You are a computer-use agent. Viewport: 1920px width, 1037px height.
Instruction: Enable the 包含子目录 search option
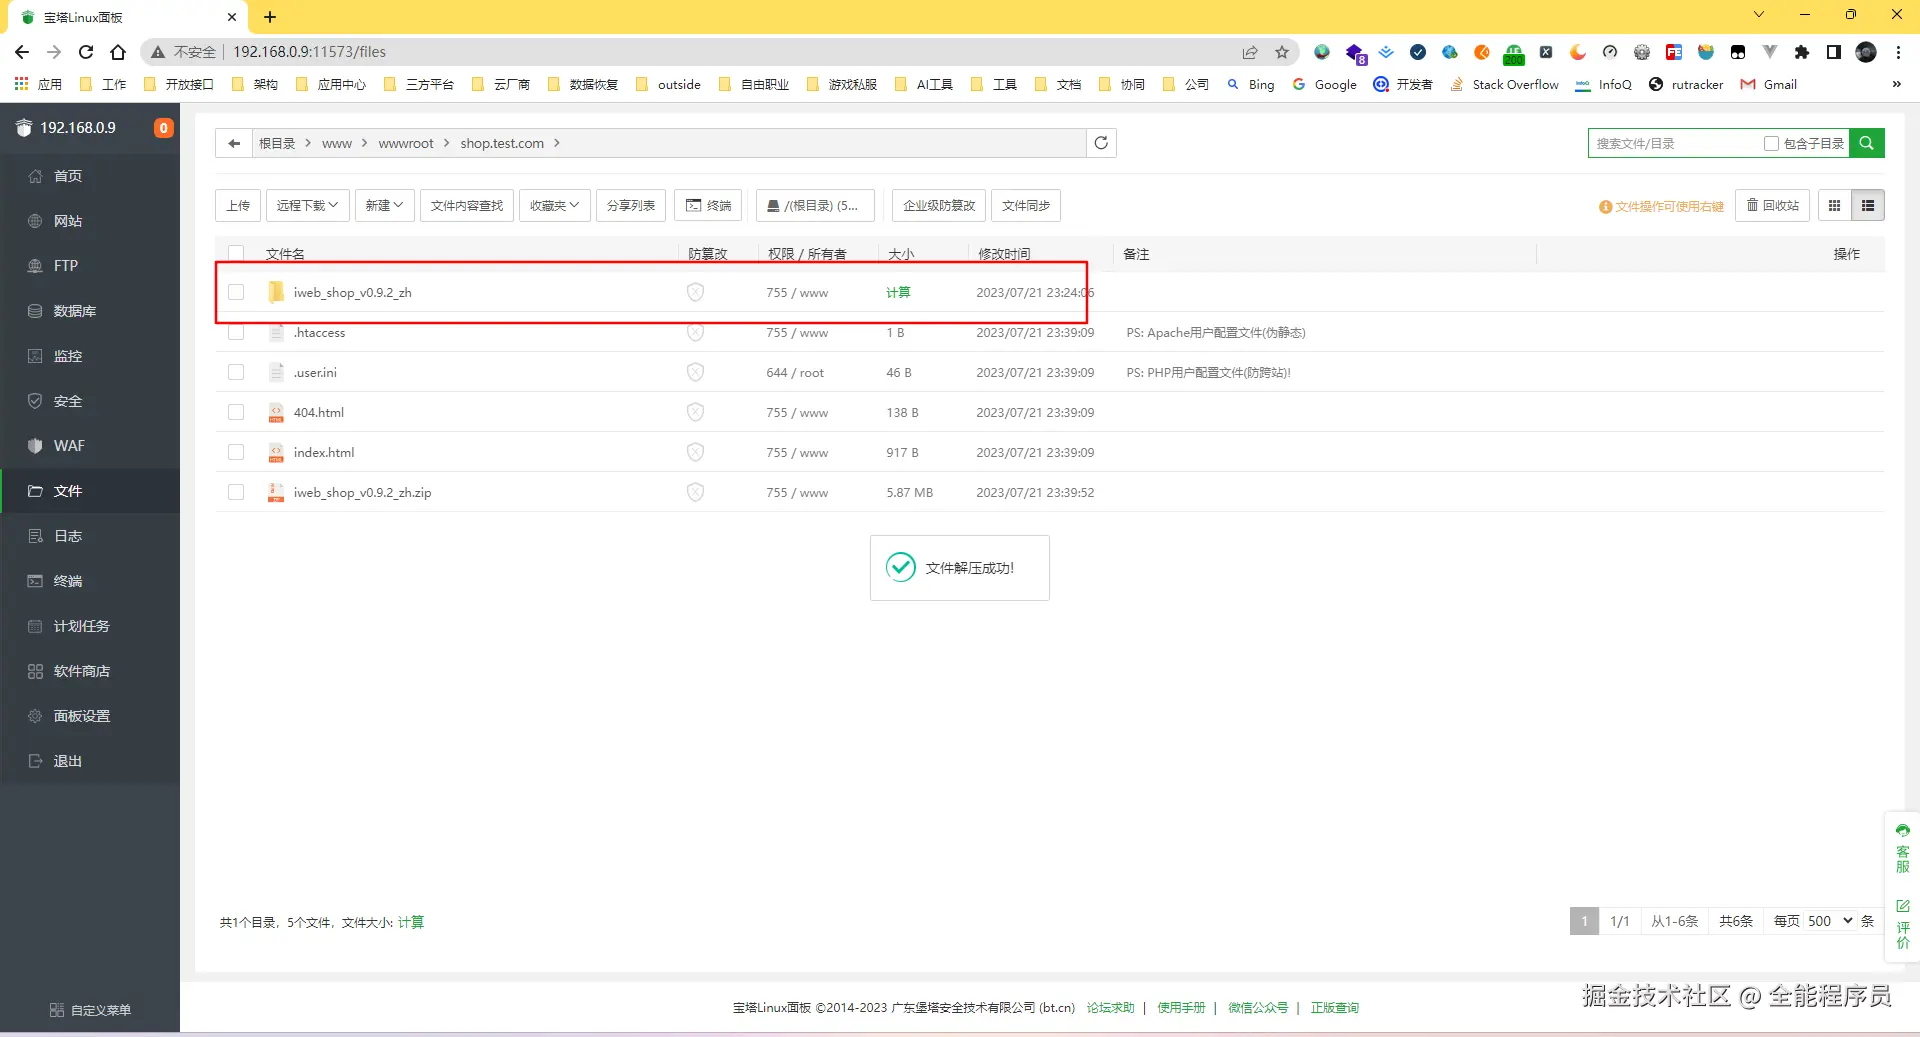[x=1771, y=144]
